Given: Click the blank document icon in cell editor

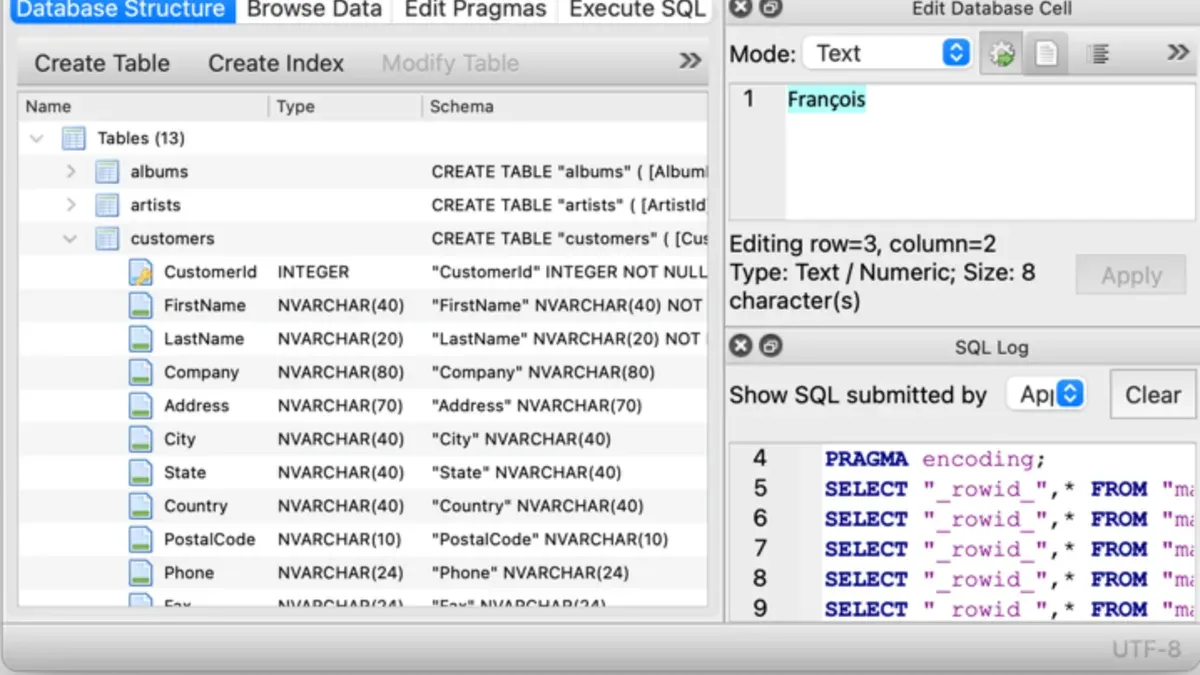Looking at the screenshot, I should pyautogui.click(x=1046, y=54).
